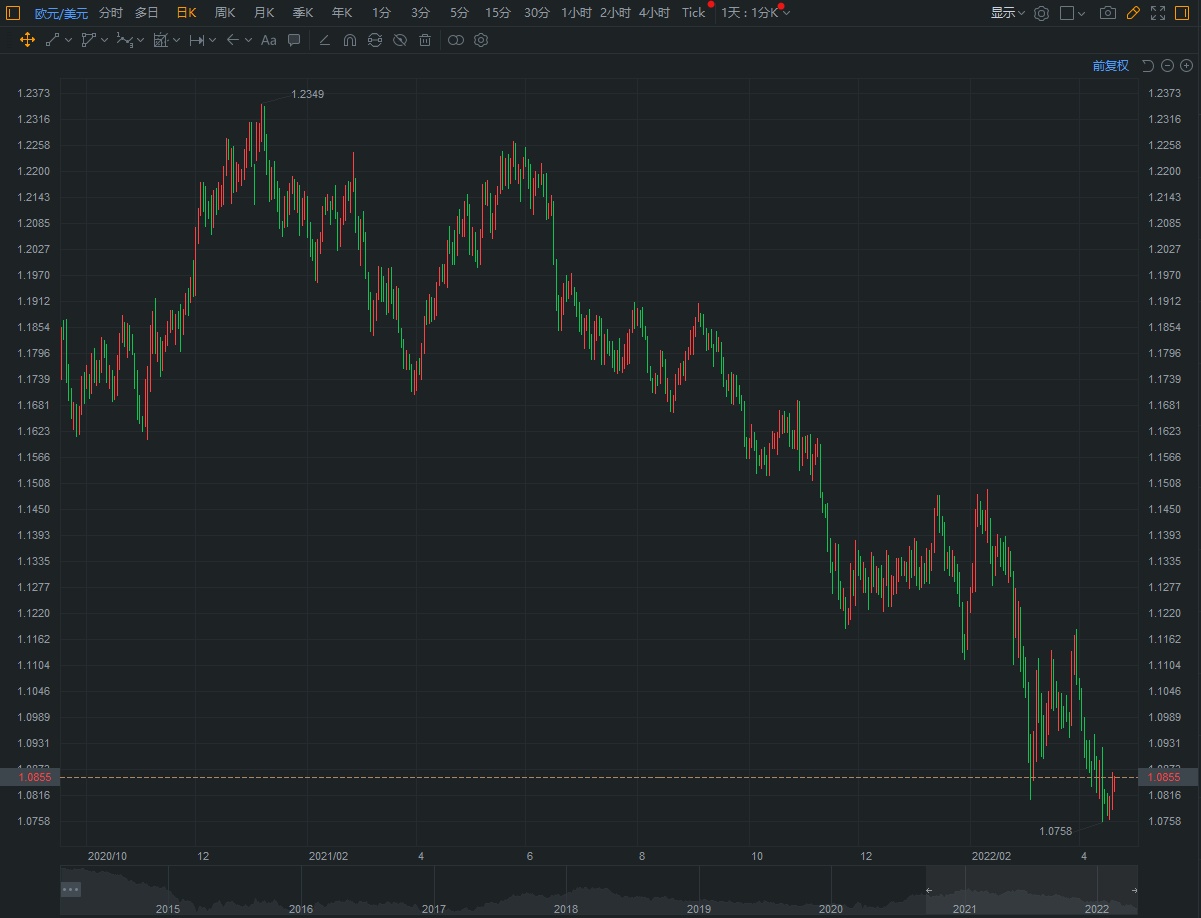Hide all drawings with the crossed-eye icon
The height and width of the screenshot is (918, 1201).
click(x=399, y=40)
